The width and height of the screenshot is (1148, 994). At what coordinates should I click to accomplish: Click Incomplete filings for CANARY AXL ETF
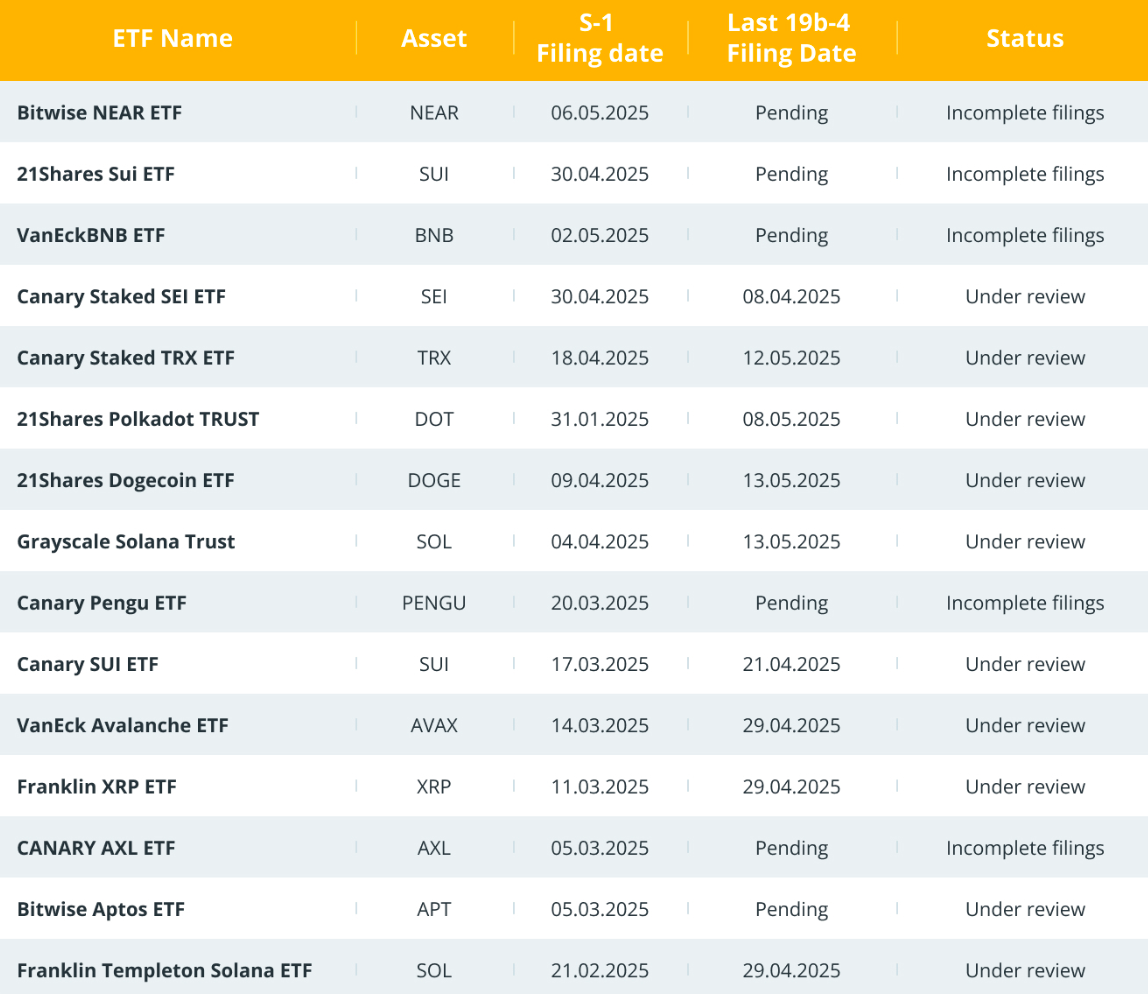[1025, 848]
